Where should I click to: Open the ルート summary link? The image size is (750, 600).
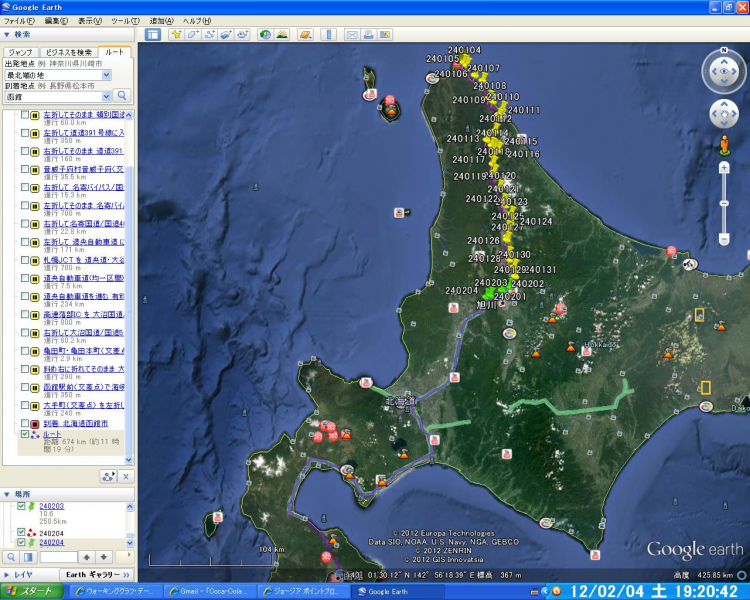click(x=52, y=434)
